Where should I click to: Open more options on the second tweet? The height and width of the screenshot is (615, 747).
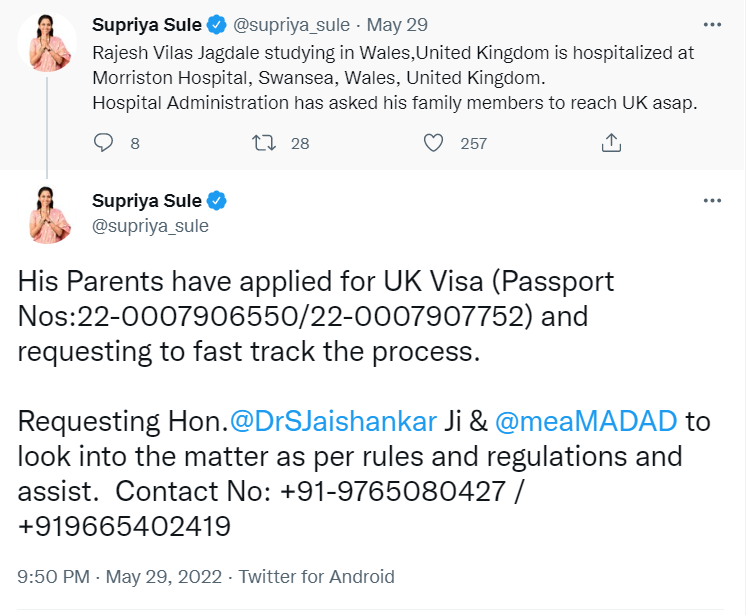(x=711, y=201)
